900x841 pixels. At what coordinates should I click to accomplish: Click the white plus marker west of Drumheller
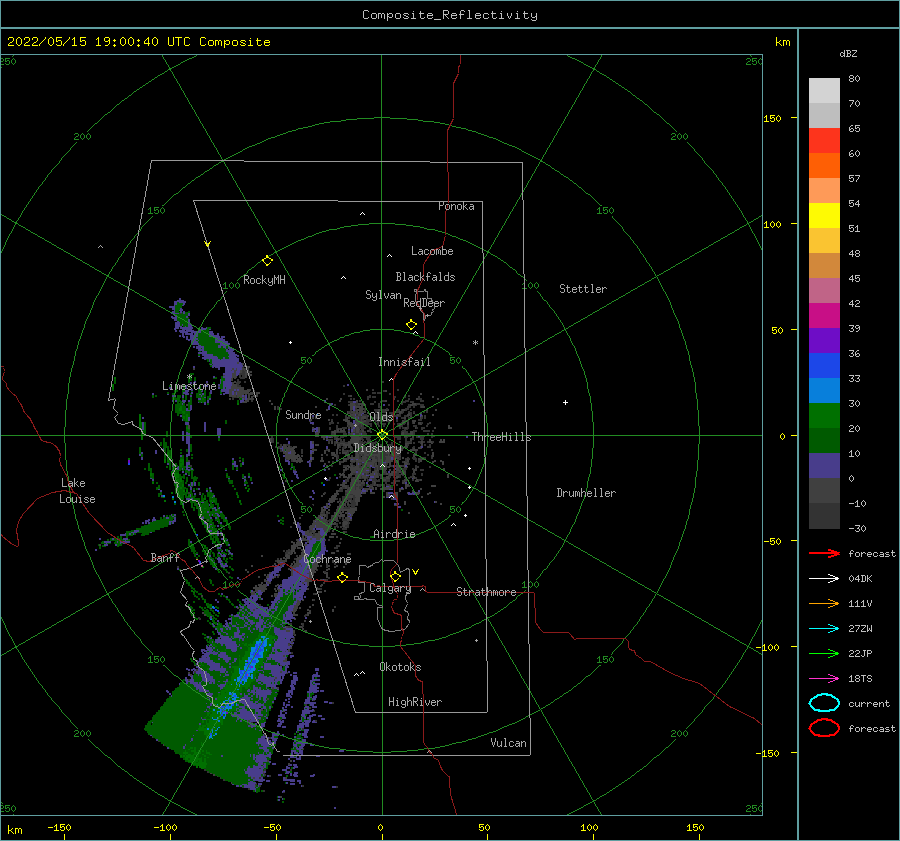coord(565,402)
